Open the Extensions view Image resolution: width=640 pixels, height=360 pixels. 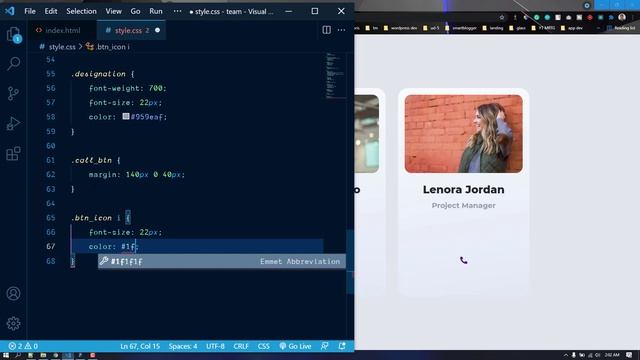[13, 153]
